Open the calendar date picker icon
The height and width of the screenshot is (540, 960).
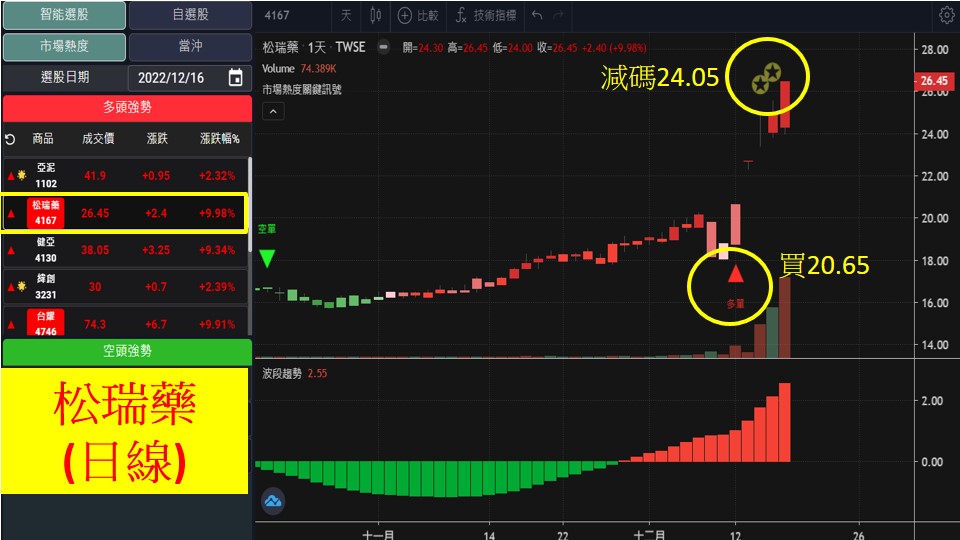point(235,77)
